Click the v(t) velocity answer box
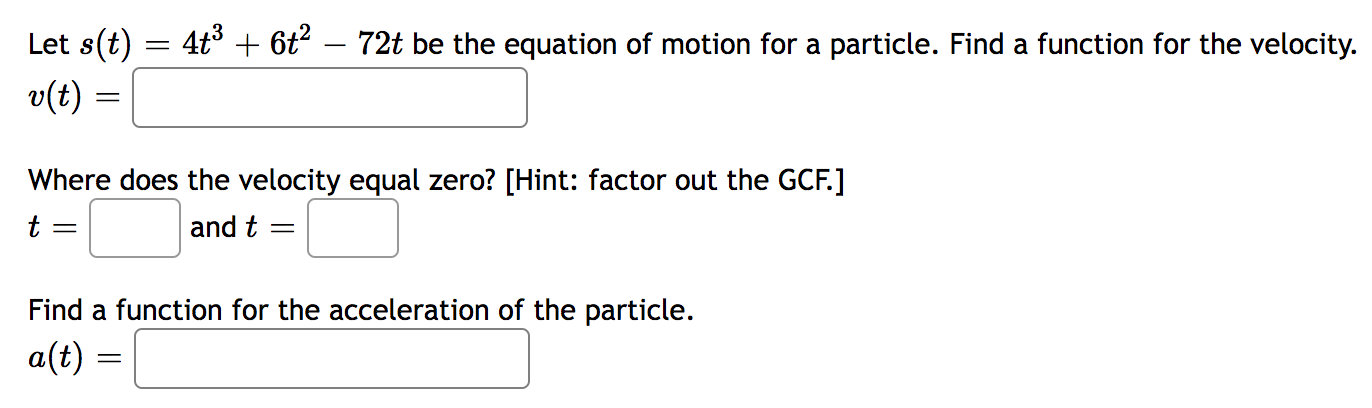1372x408 pixels. pos(330,98)
